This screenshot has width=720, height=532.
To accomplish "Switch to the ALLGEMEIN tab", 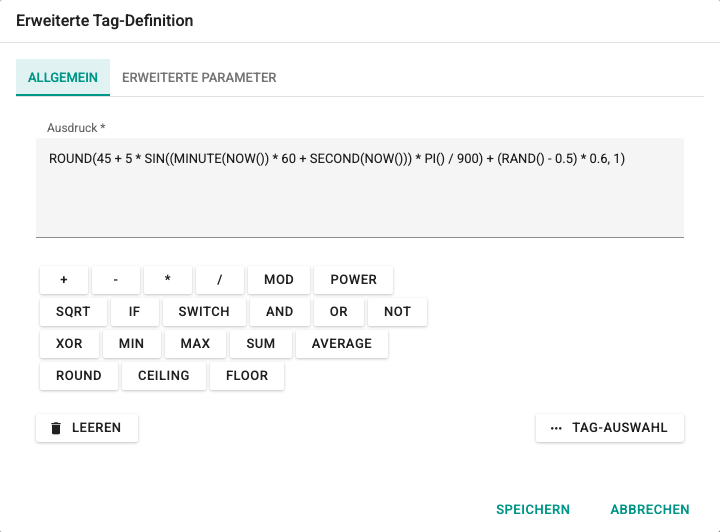I will pos(63,77).
